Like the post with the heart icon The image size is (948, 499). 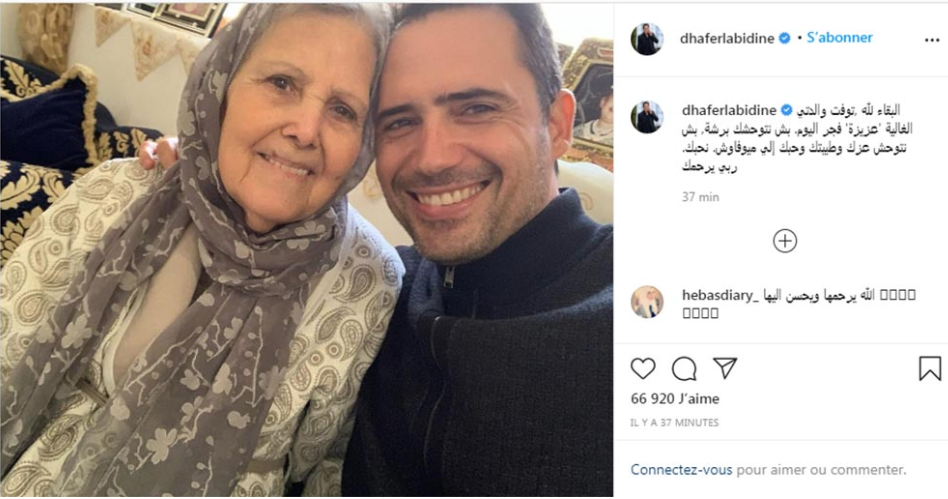coord(643,368)
